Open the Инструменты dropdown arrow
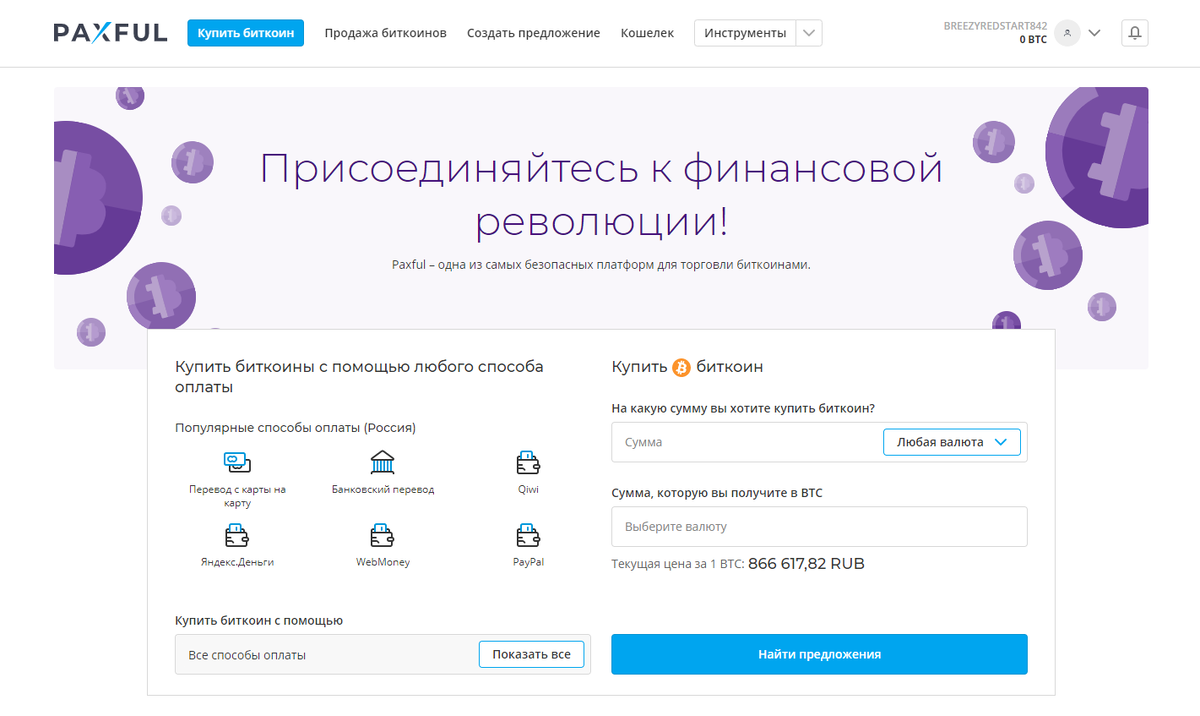1200x716 pixels. 810,33
